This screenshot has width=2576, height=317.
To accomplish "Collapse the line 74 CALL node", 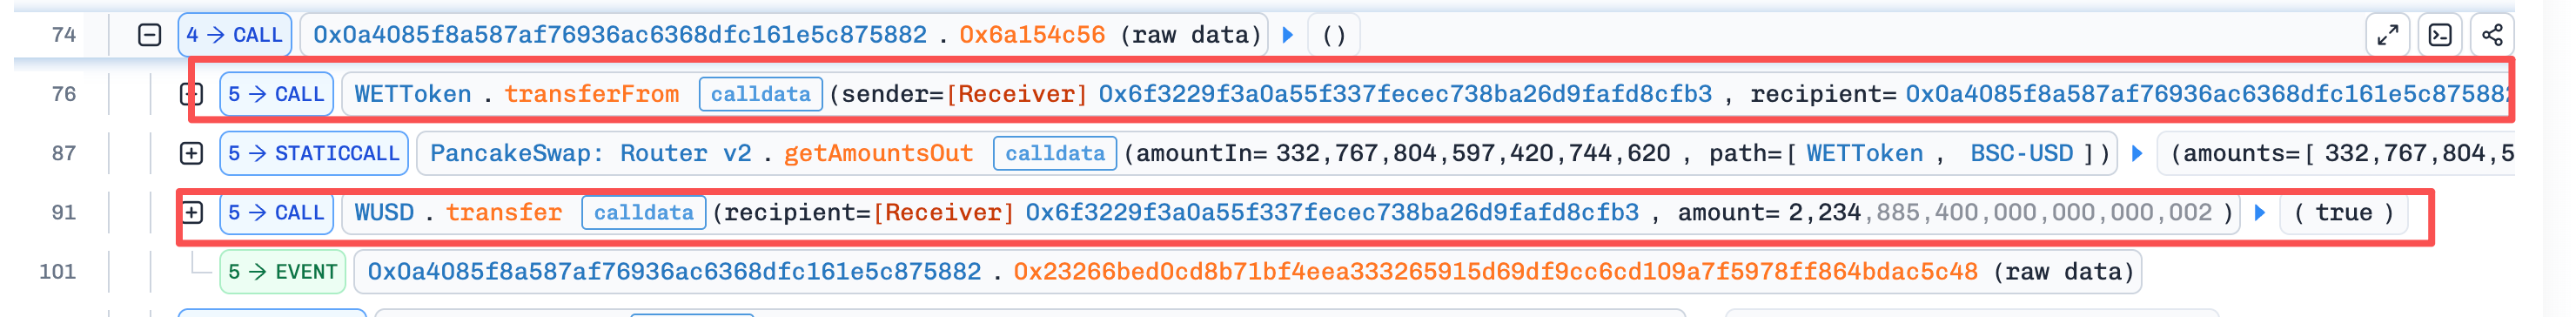I will tap(149, 35).
